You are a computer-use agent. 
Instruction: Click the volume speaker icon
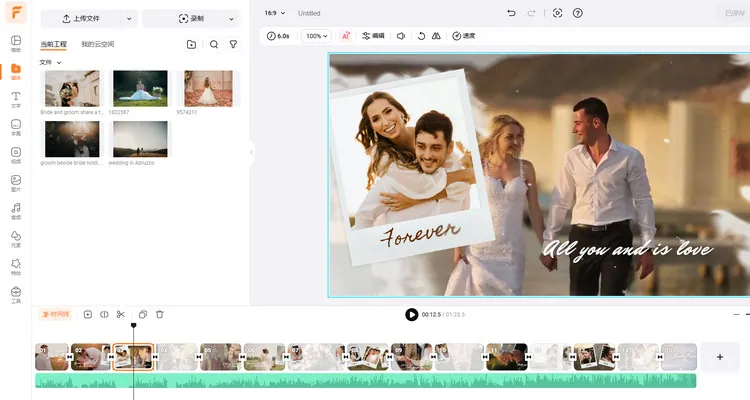[401, 36]
